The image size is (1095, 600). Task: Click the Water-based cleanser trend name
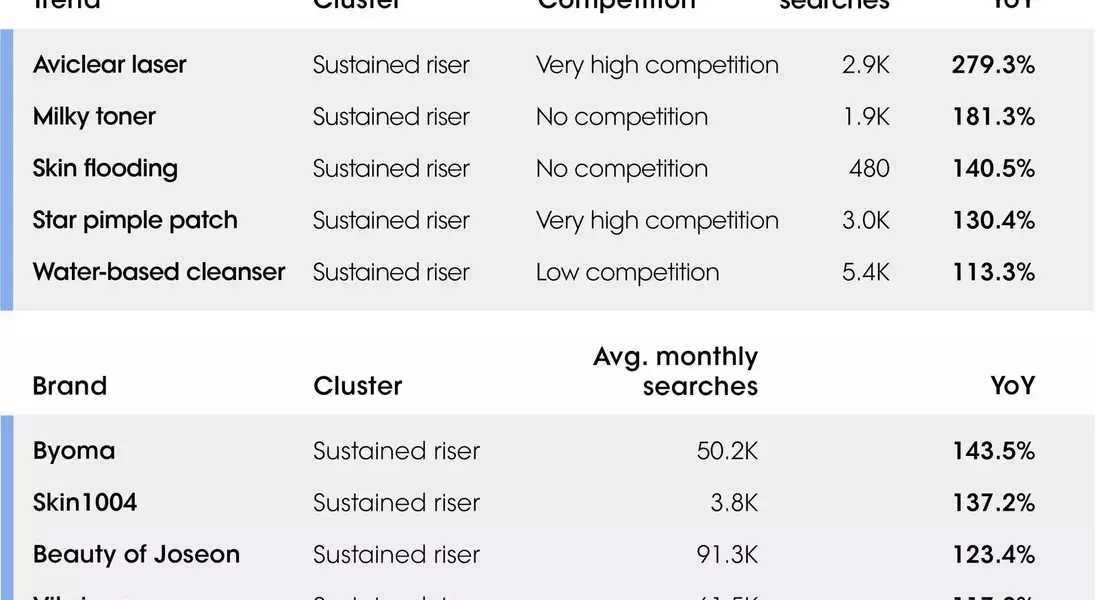(159, 272)
